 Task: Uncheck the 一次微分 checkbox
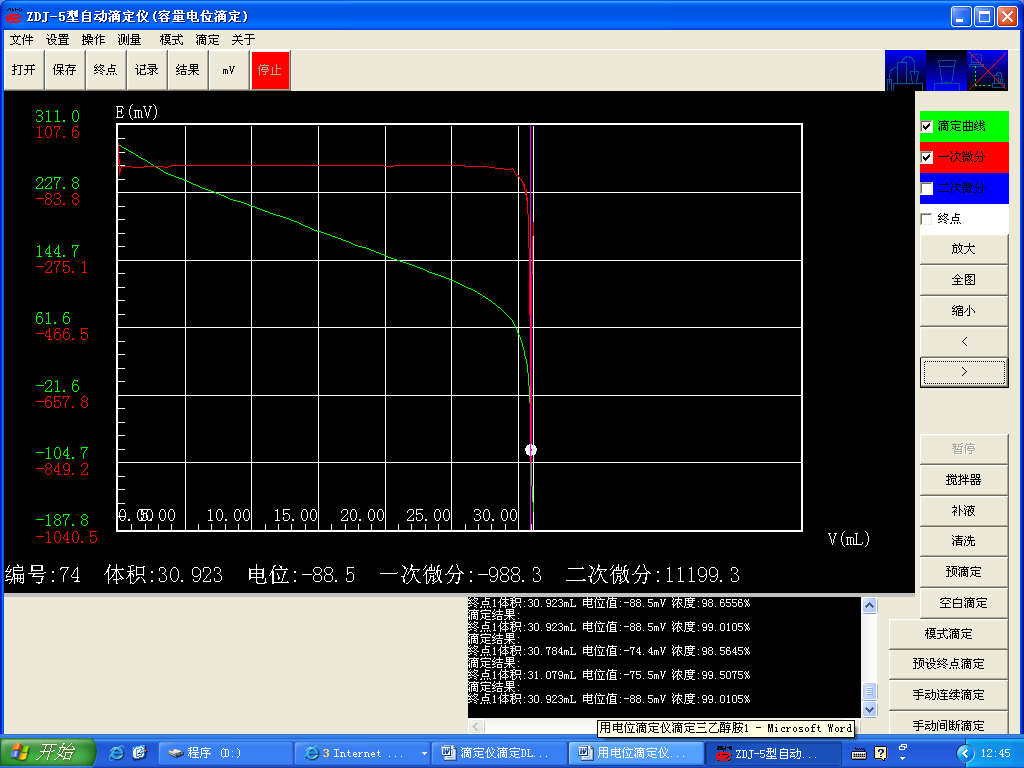point(927,157)
